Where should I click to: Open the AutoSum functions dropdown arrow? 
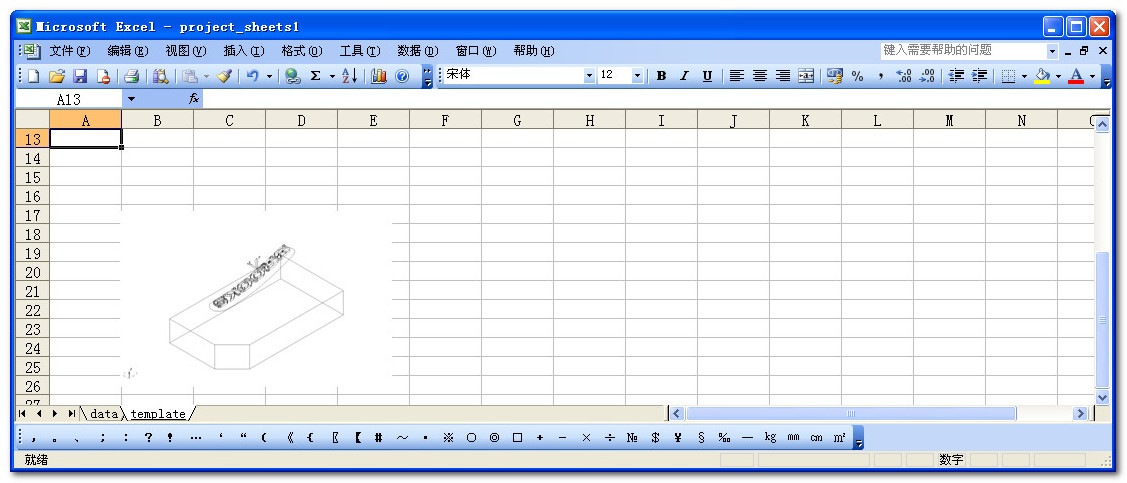(332, 76)
